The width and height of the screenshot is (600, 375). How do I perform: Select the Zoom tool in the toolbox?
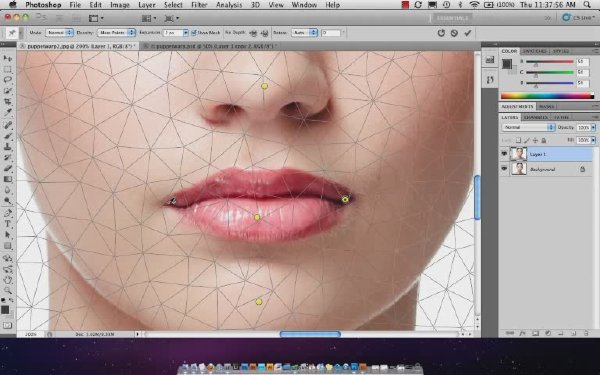pos(8,290)
